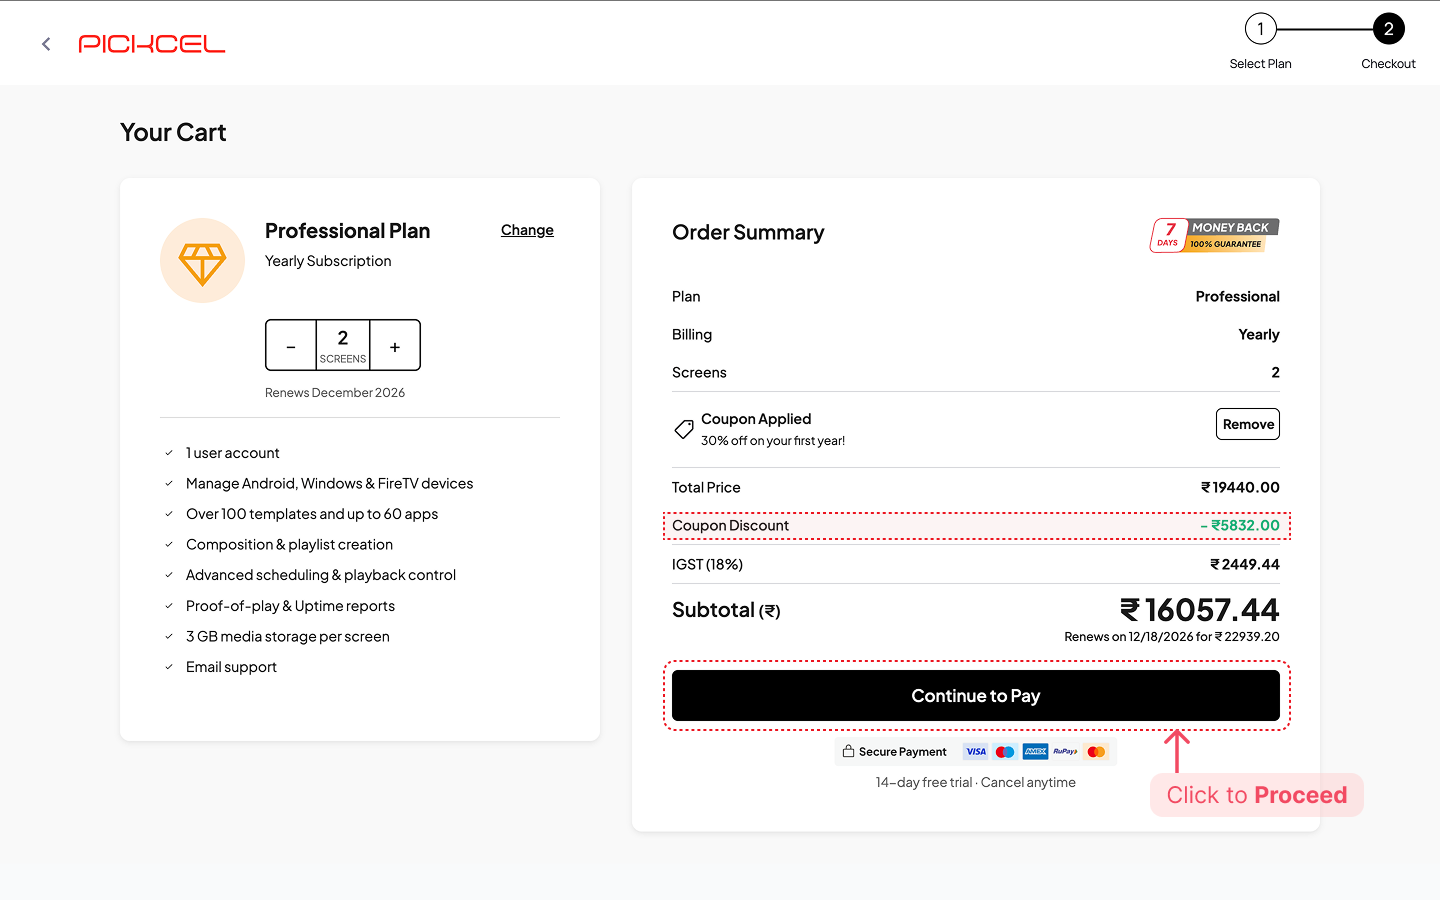1440x900 pixels.
Task: Remove the applied coupon
Action: pyautogui.click(x=1247, y=424)
